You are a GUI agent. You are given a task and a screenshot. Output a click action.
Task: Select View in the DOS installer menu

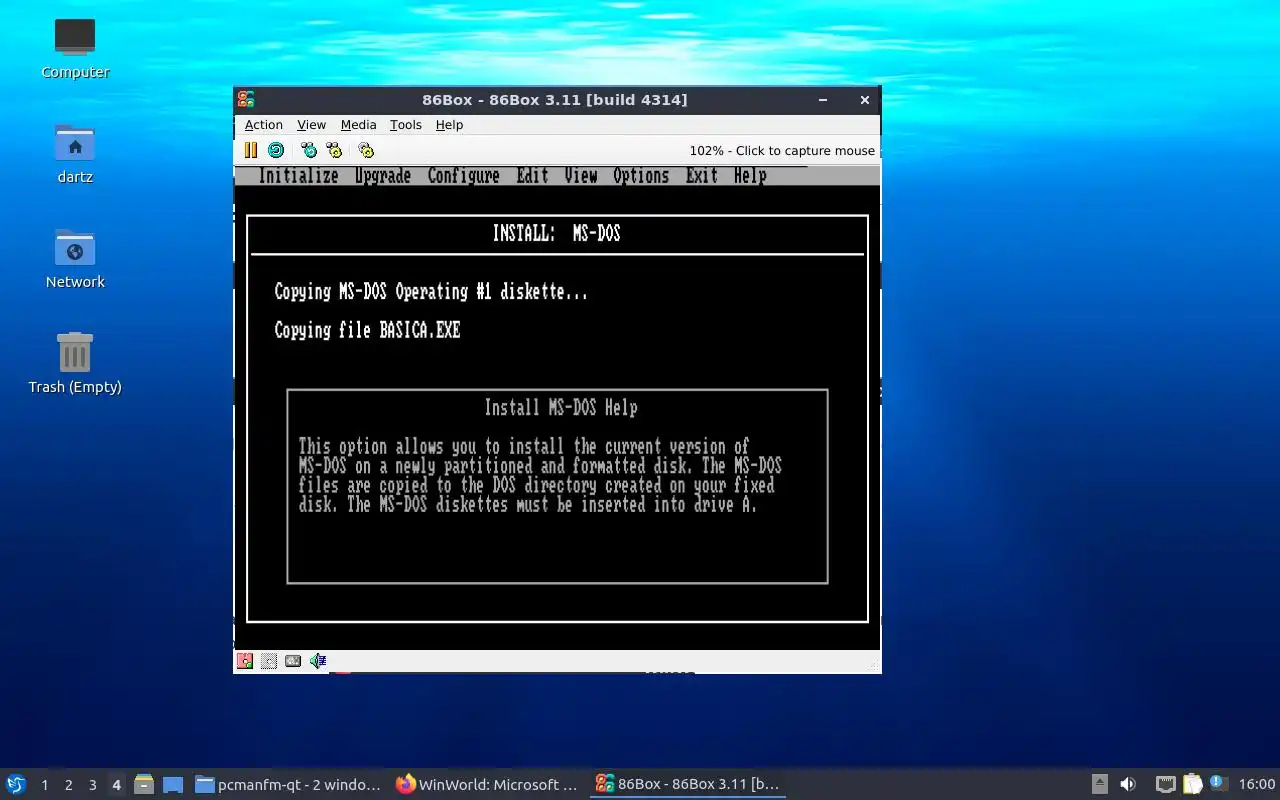pos(581,176)
